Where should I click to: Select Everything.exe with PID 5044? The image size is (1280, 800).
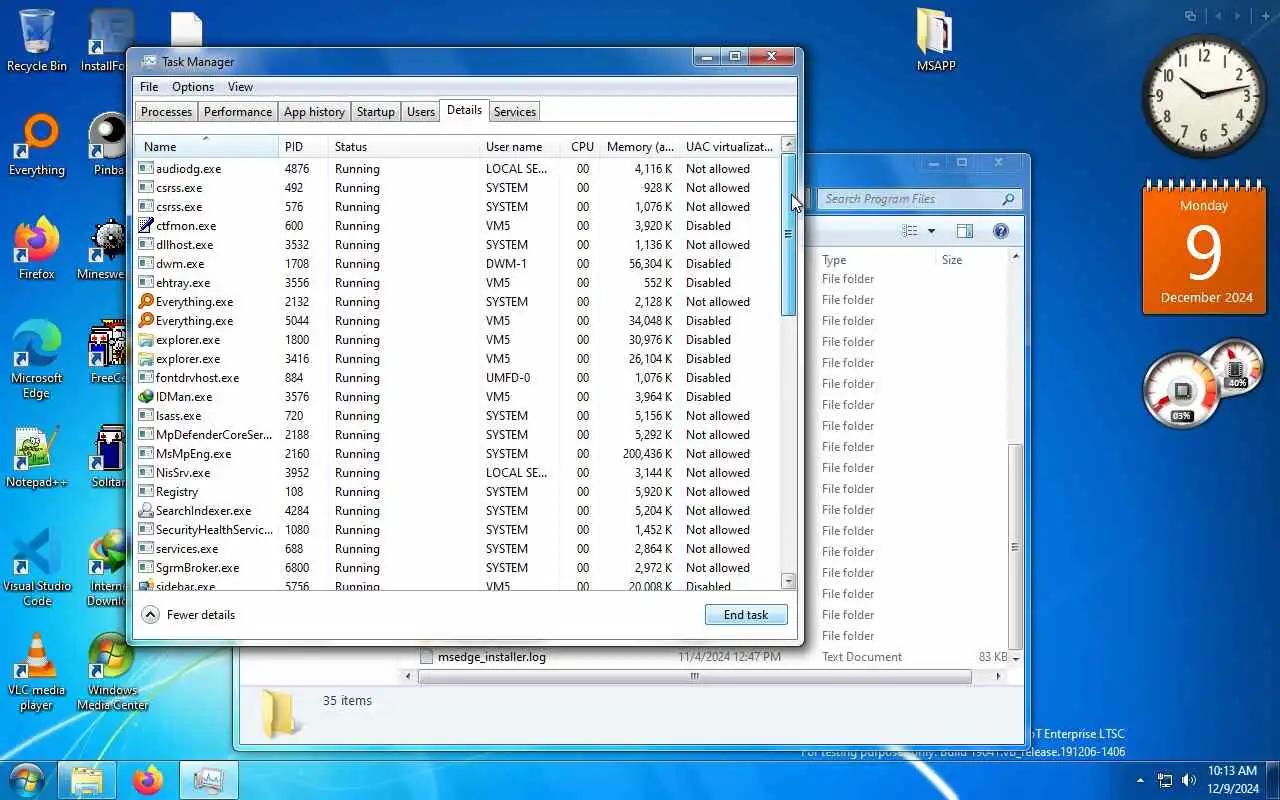click(x=458, y=321)
